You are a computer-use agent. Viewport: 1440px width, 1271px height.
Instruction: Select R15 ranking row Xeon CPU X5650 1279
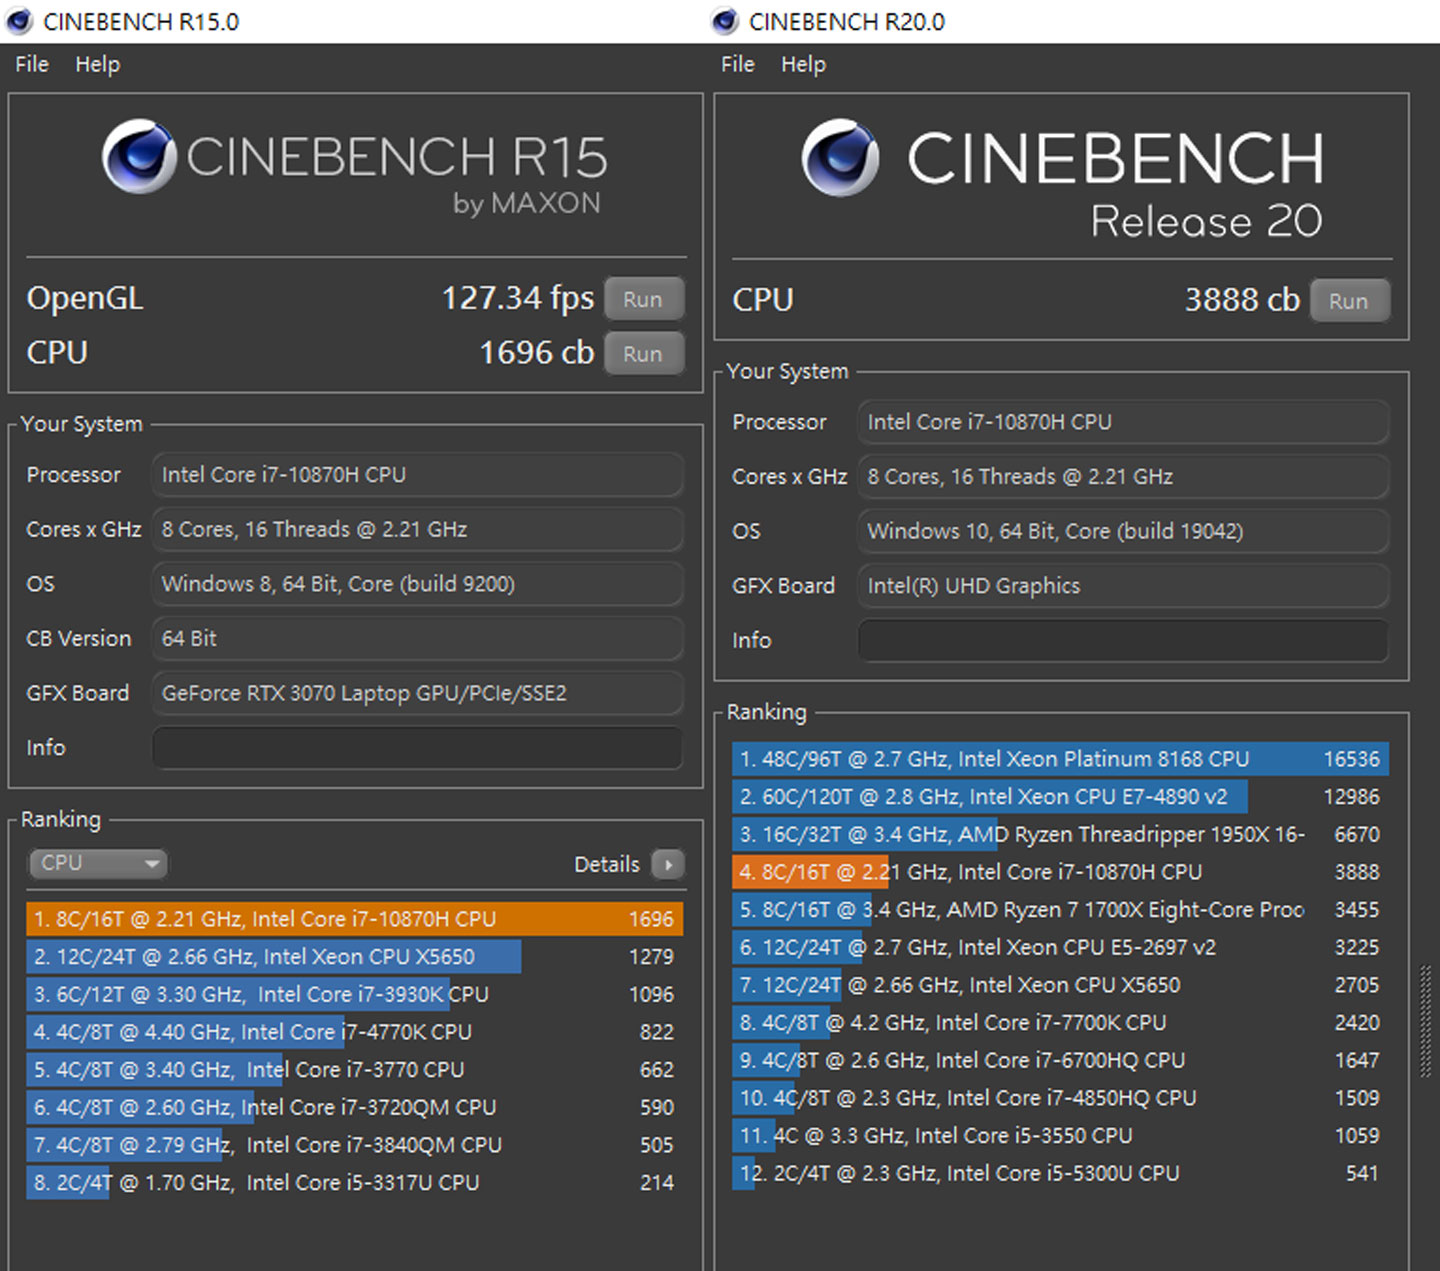click(x=355, y=957)
